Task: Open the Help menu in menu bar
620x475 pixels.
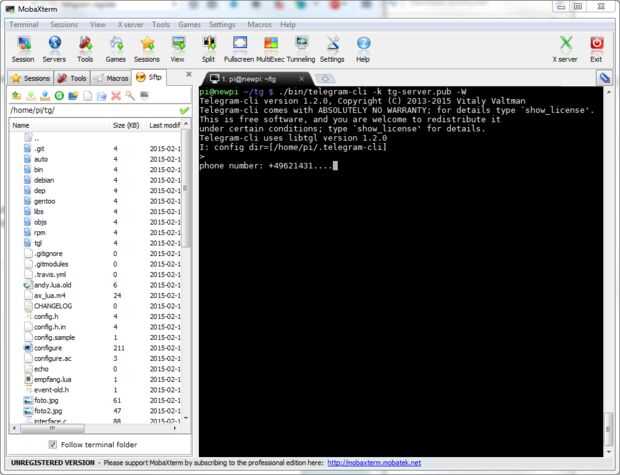Action: [288, 25]
